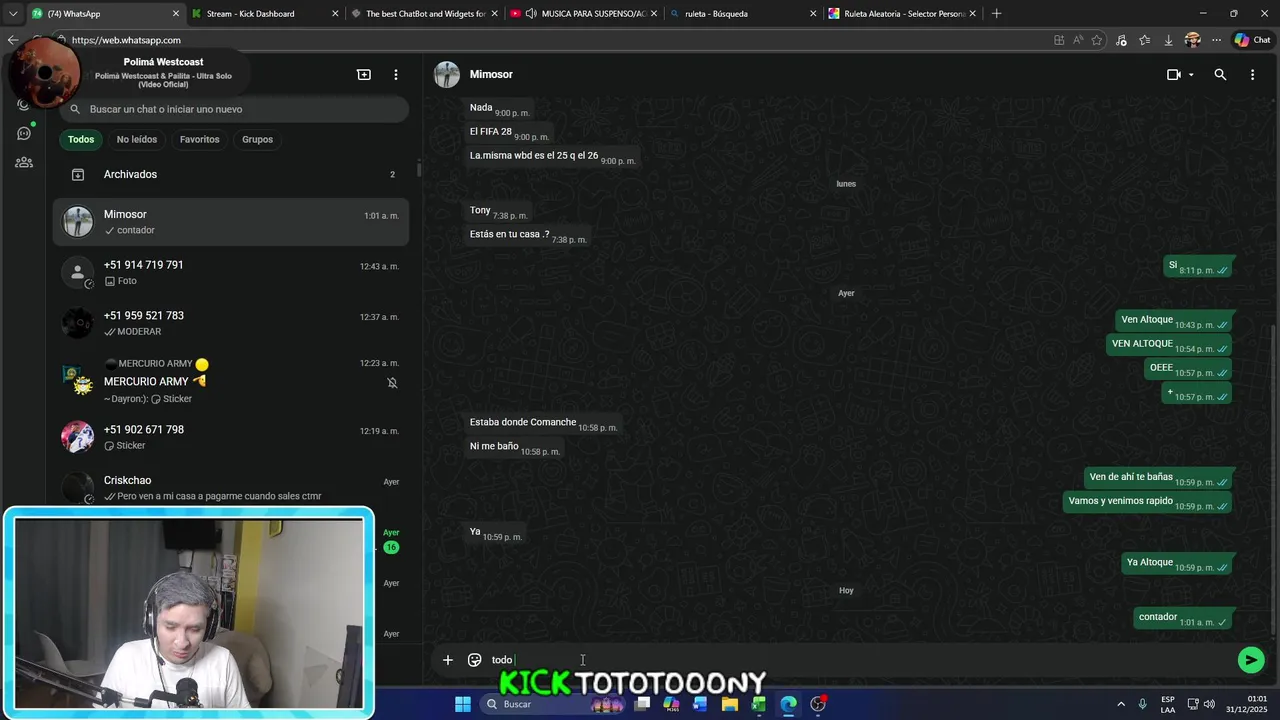Open the Windows Start menu
1280x720 pixels.
click(x=463, y=704)
